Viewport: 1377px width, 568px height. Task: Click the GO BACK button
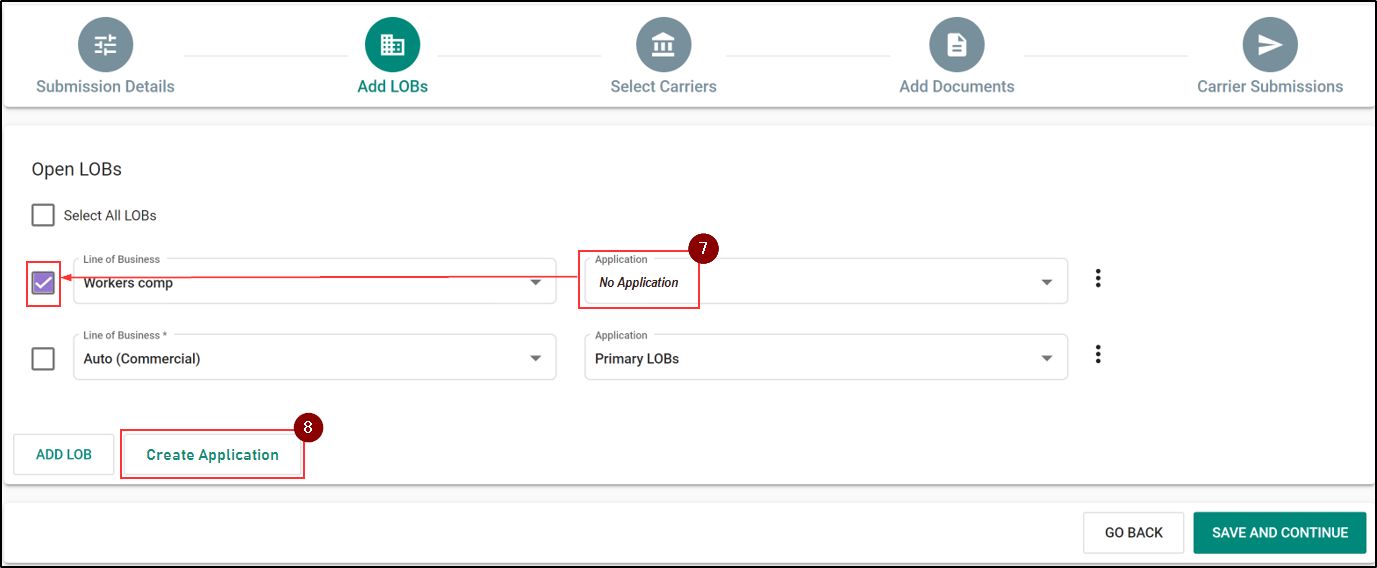coord(1134,533)
